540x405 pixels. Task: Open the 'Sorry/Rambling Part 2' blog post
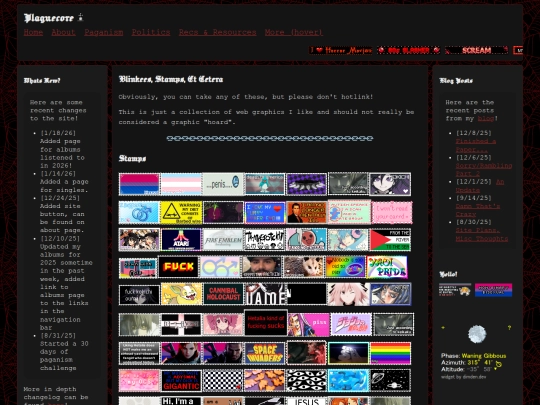[x=484, y=170]
